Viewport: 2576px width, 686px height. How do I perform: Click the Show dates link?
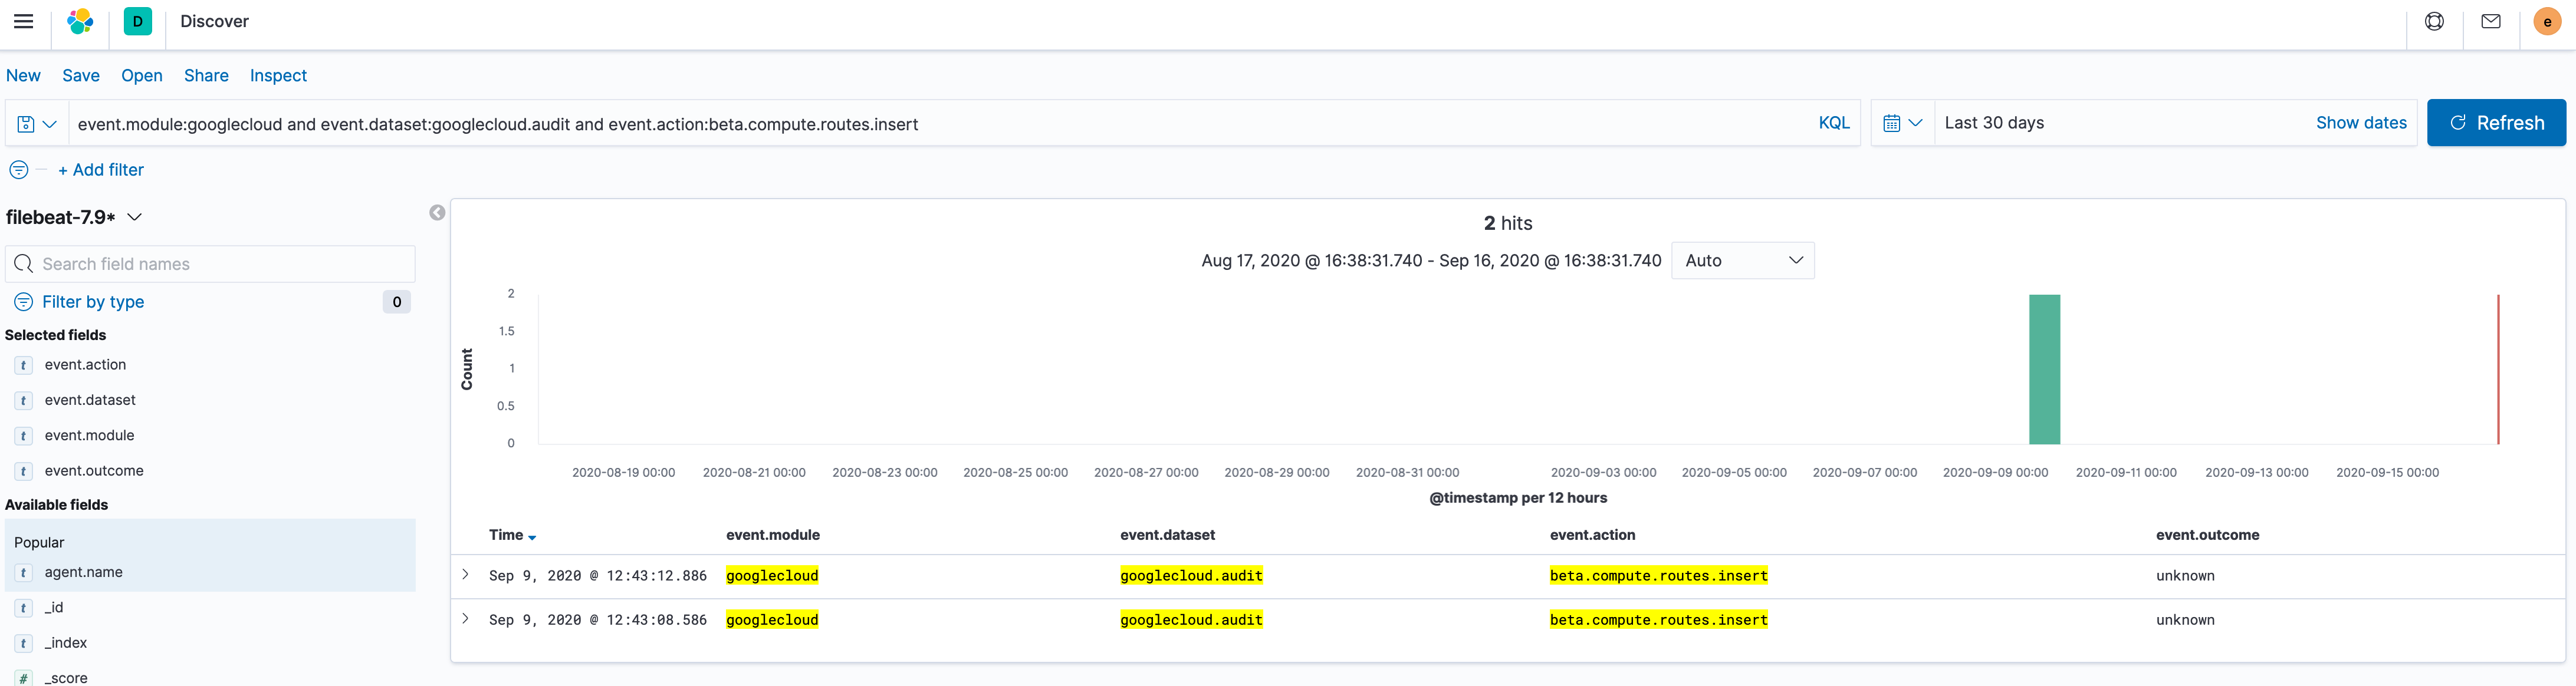(2361, 122)
